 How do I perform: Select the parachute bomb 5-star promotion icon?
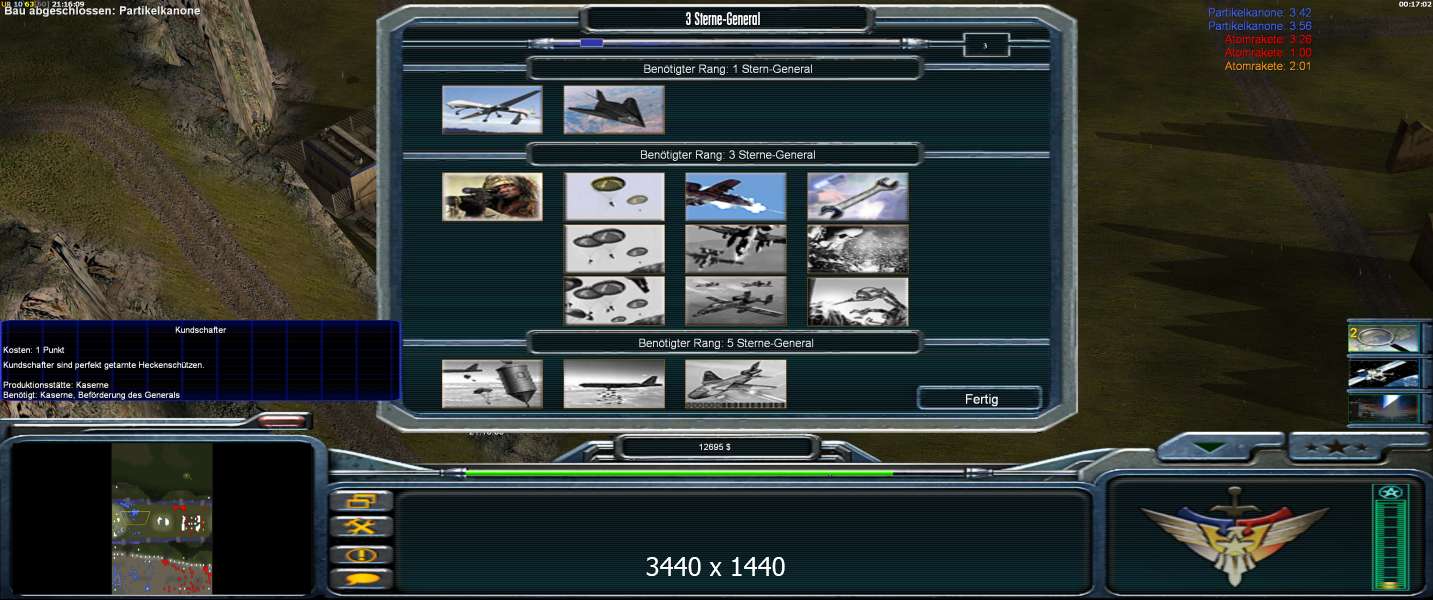point(492,384)
